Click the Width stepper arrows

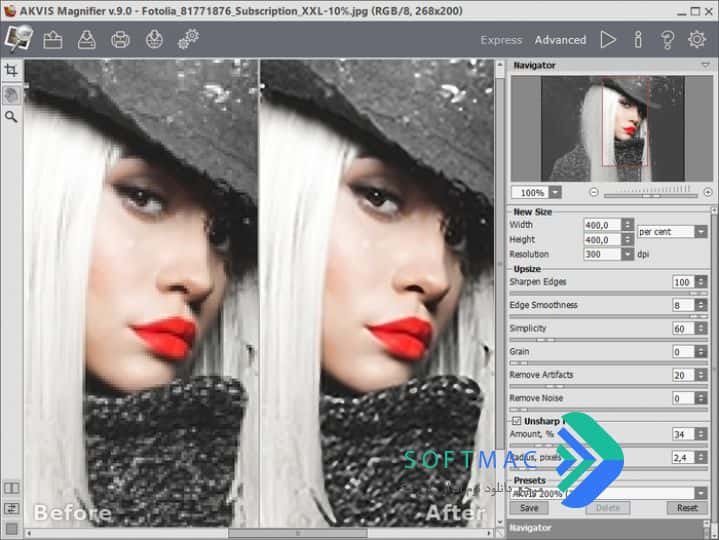pos(628,225)
